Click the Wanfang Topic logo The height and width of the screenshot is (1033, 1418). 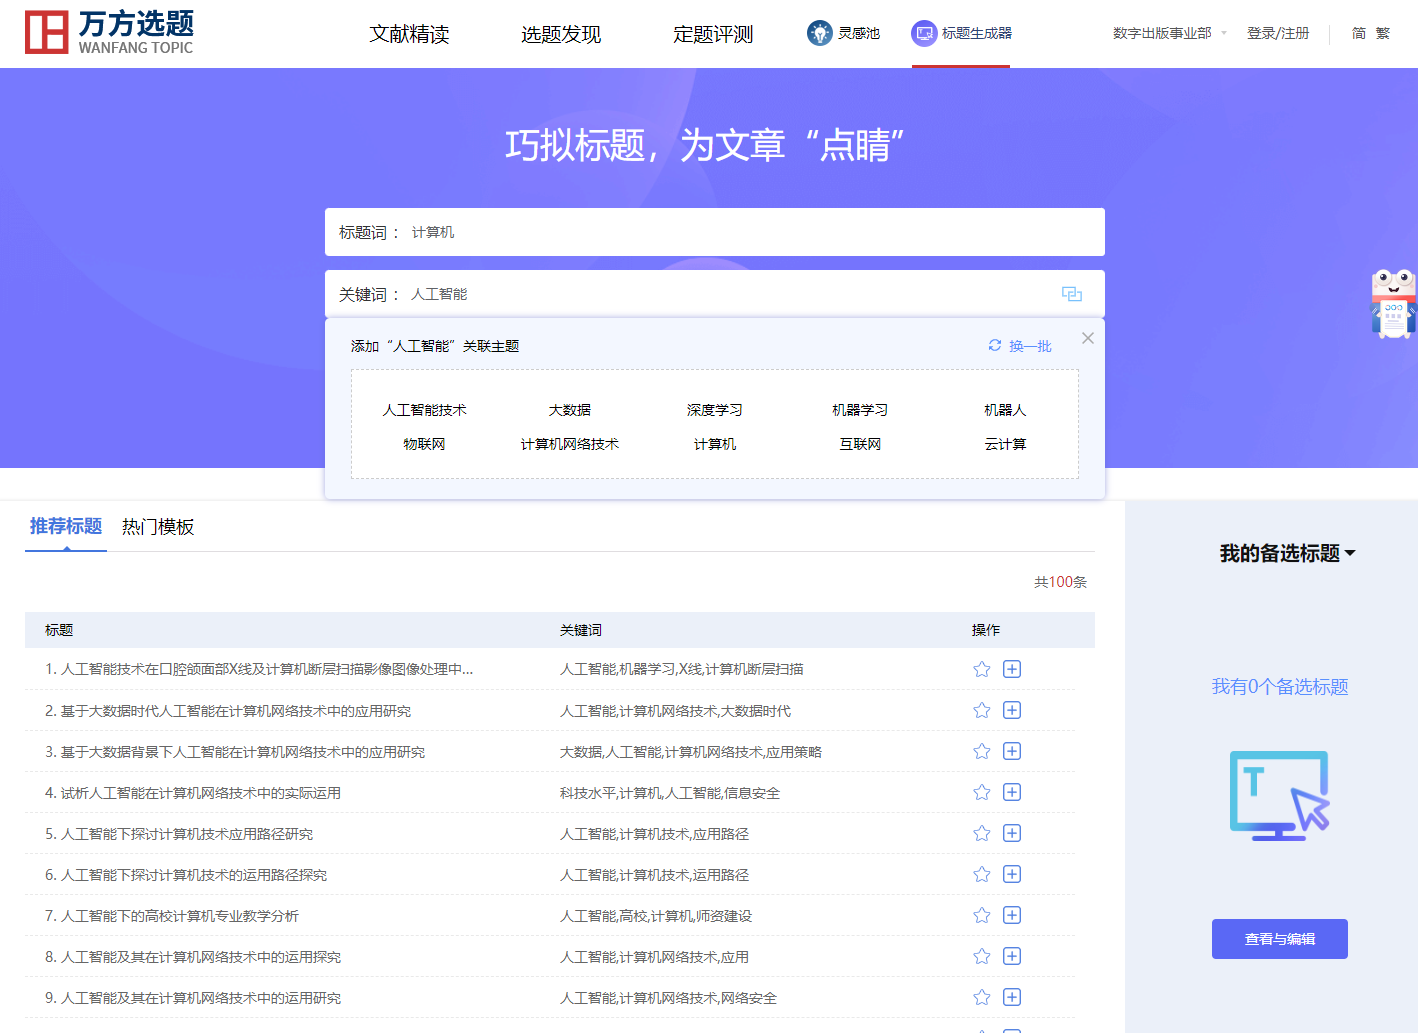[x=109, y=33]
